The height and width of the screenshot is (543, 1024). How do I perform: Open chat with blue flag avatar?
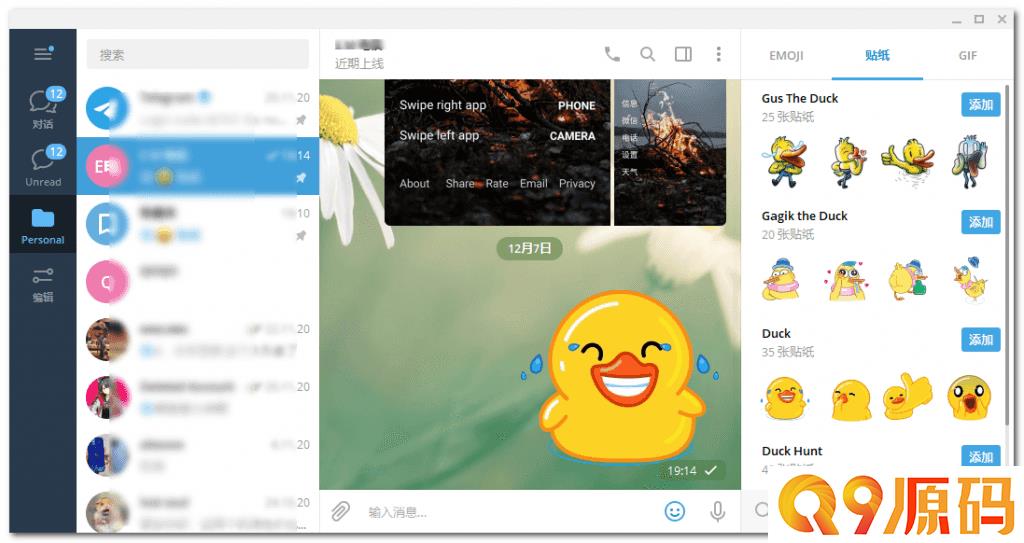coord(197,455)
